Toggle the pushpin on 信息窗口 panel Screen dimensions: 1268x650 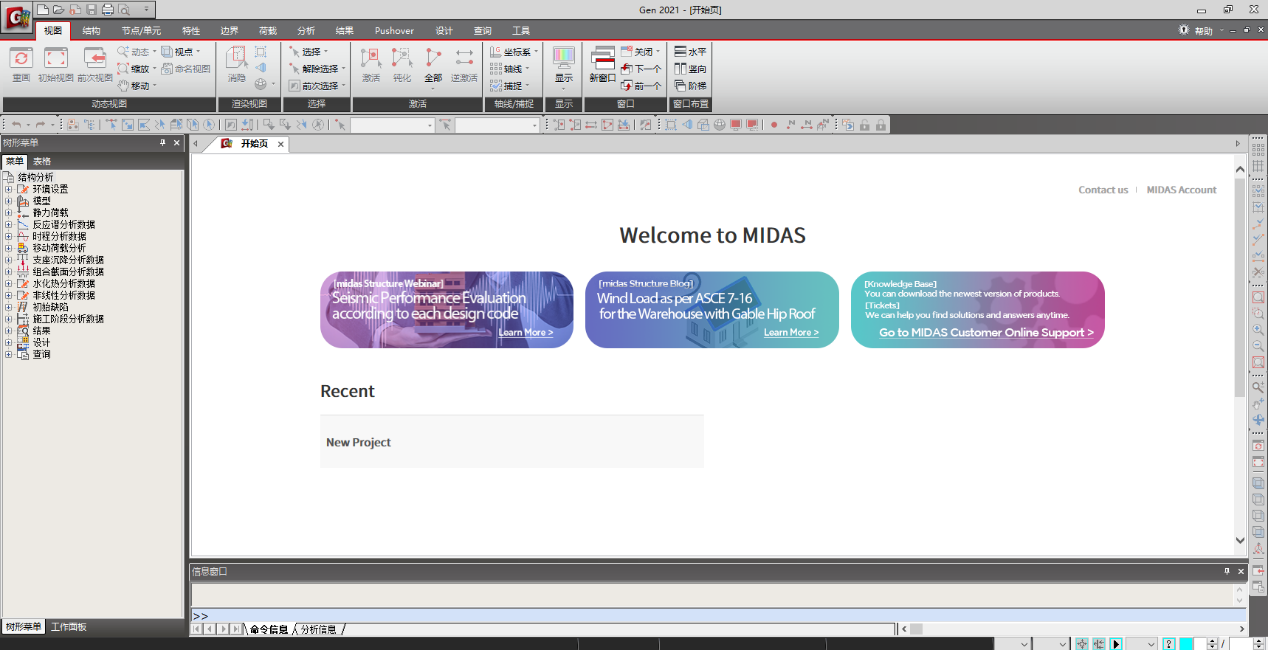coord(1227,571)
